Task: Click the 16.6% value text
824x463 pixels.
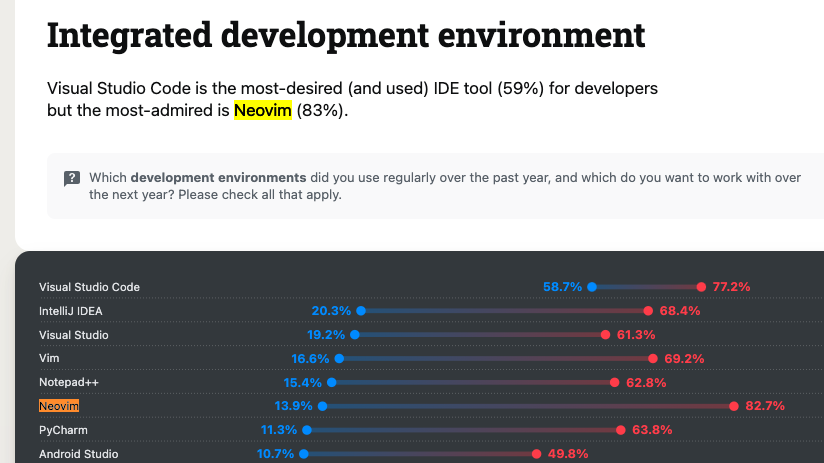Action: 310,358
